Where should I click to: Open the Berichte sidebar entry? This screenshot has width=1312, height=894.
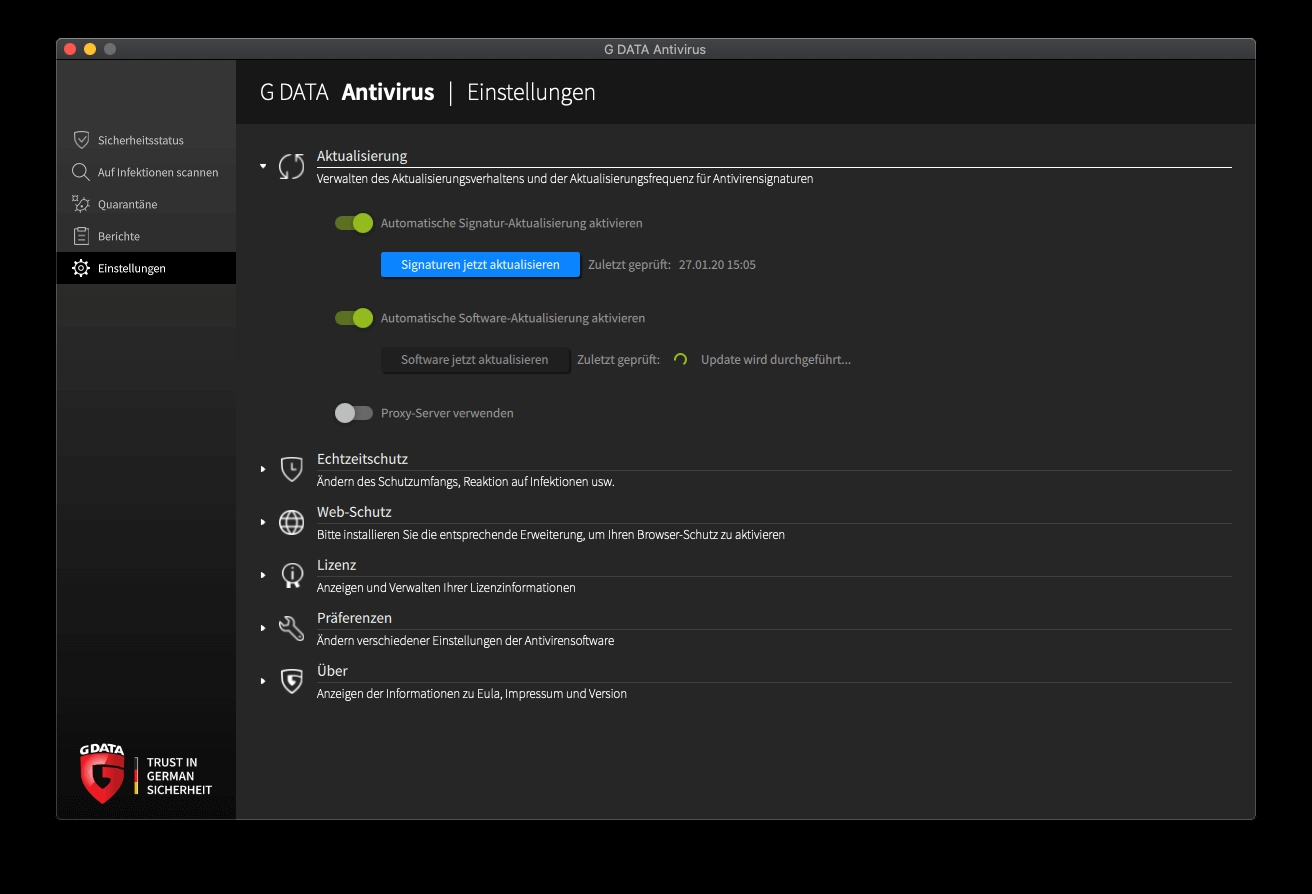tap(146, 236)
